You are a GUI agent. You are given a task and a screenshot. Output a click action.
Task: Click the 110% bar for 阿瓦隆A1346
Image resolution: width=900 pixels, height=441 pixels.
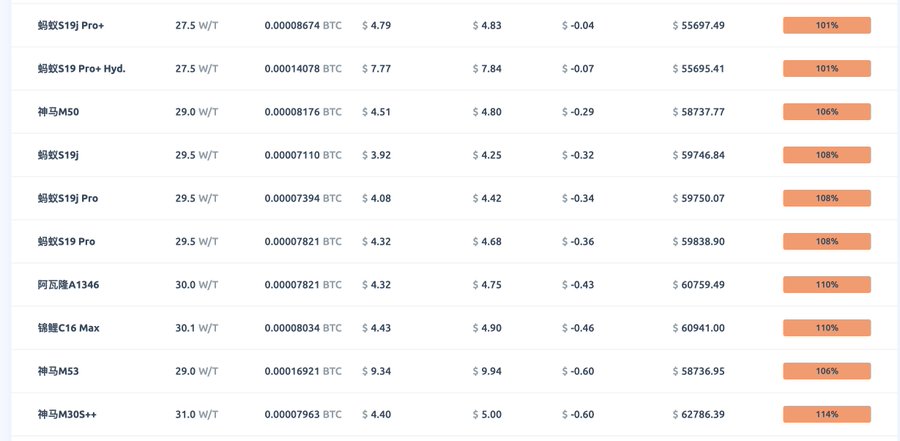(x=826, y=285)
